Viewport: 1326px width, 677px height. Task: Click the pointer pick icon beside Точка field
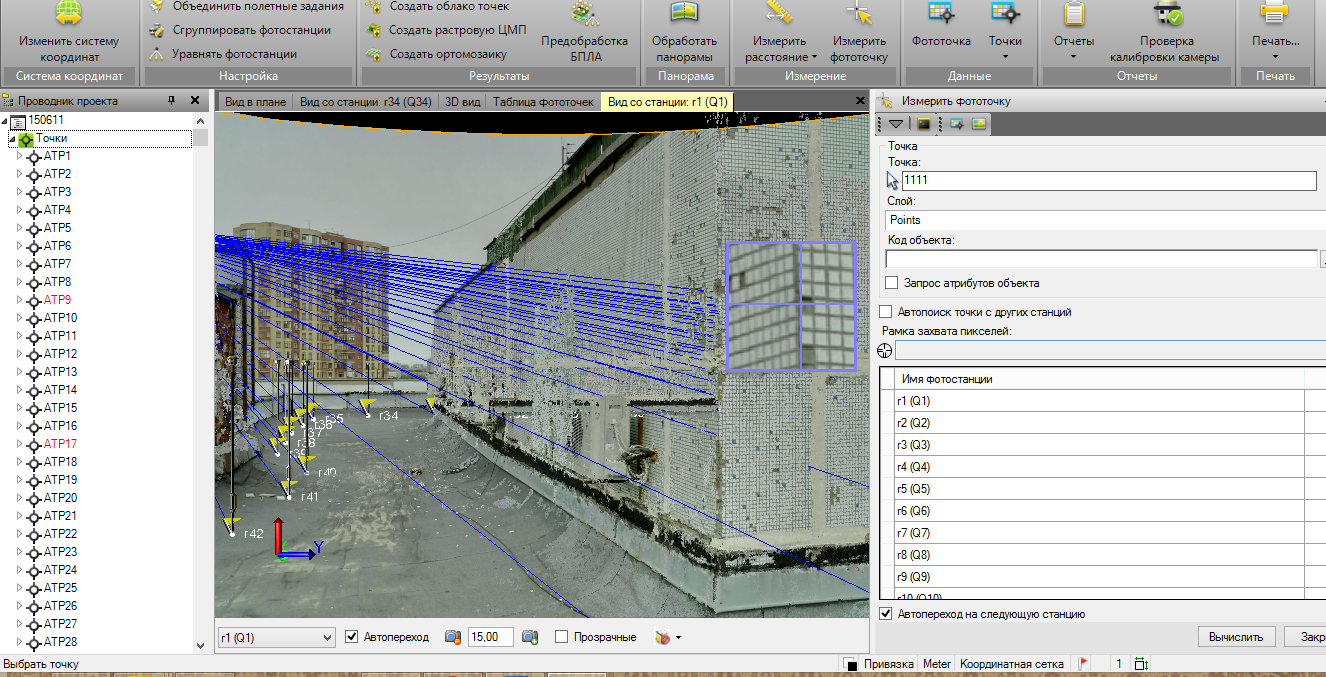click(x=893, y=180)
